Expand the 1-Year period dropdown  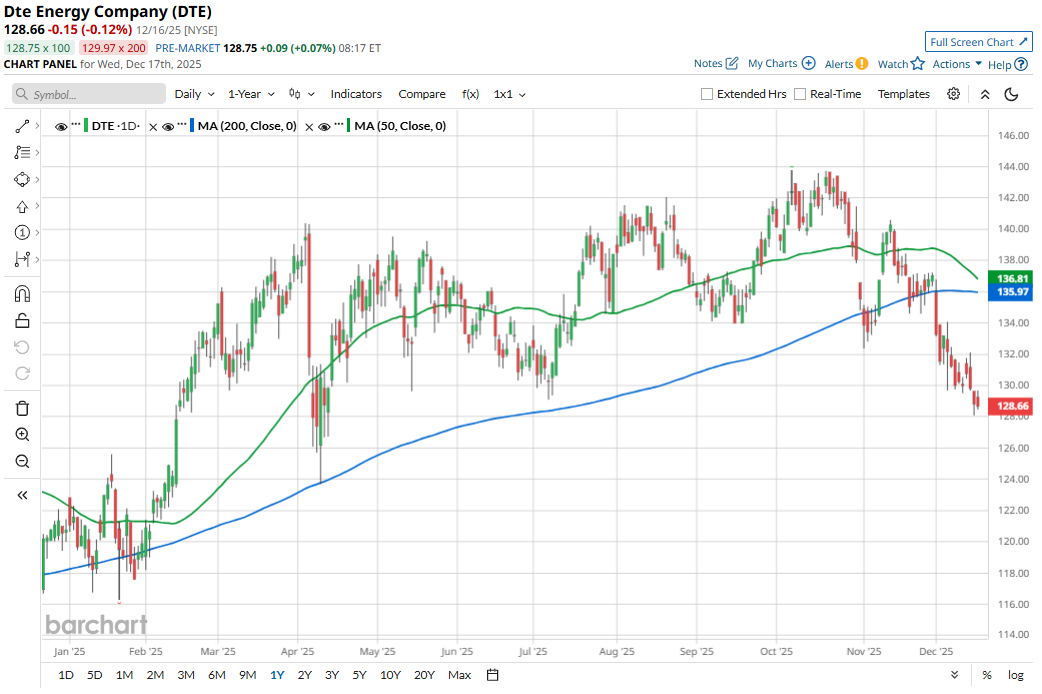[x=250, y=94]
